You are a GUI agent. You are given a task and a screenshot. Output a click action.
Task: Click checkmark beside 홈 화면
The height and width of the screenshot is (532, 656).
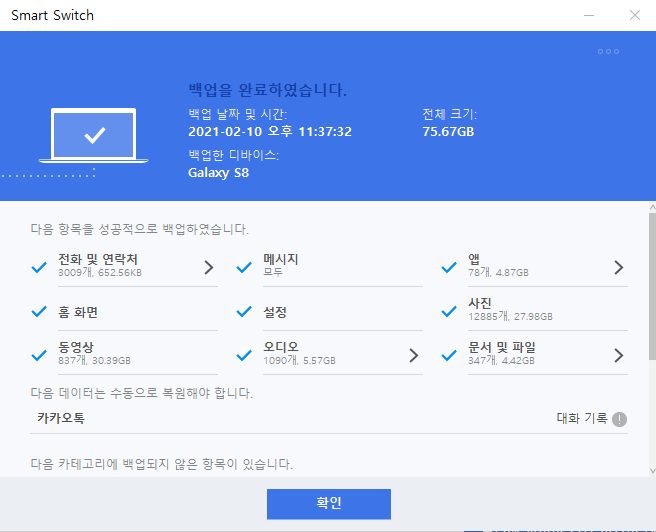39,312
